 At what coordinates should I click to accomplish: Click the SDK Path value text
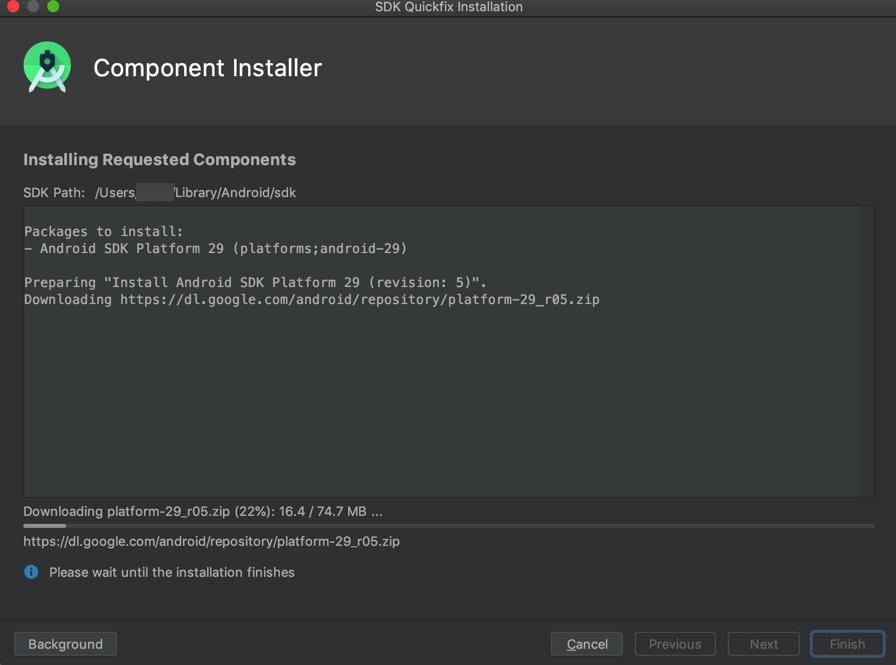coord(195,193)
